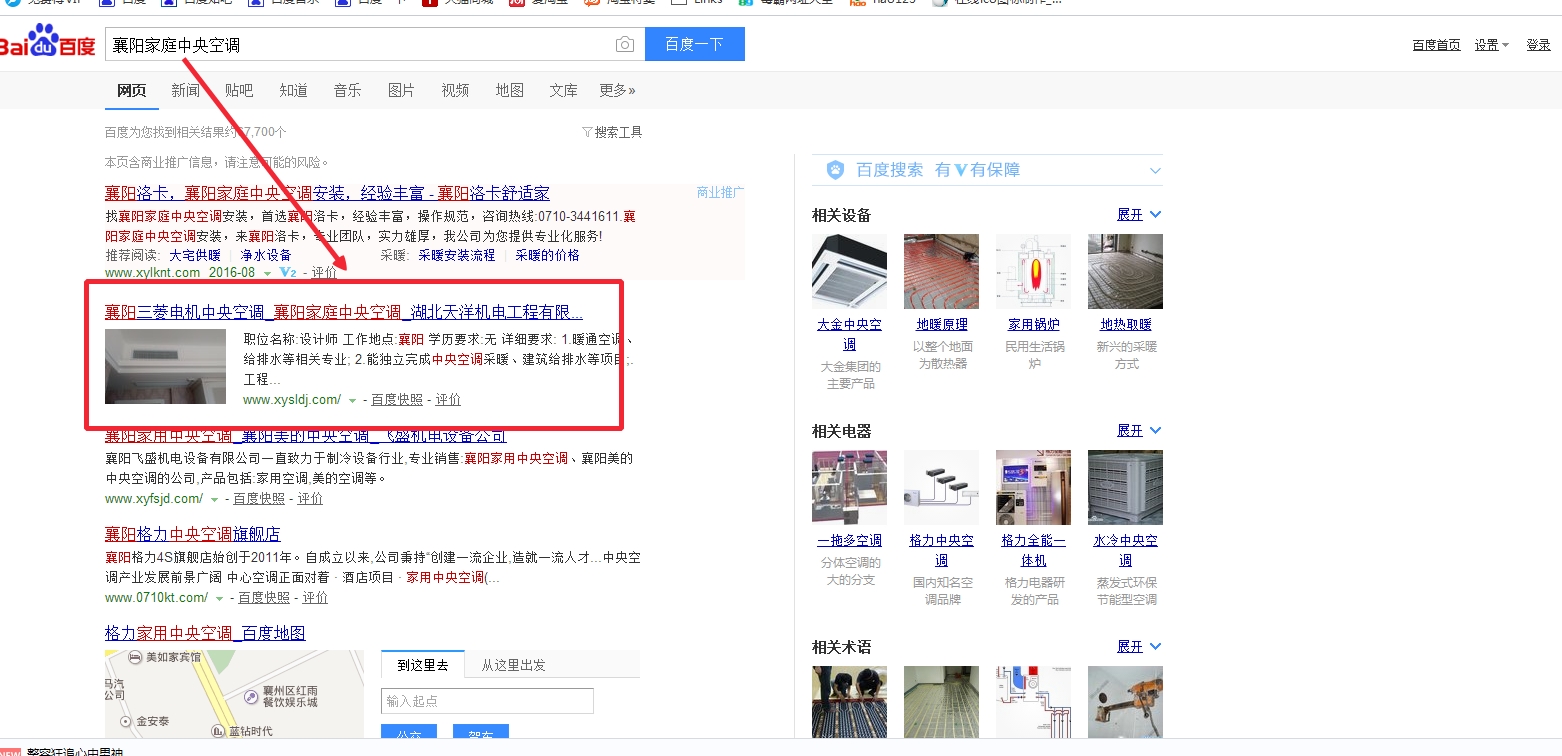
Task: Click the 大宅供暖 recommended link
Action: 194,255
